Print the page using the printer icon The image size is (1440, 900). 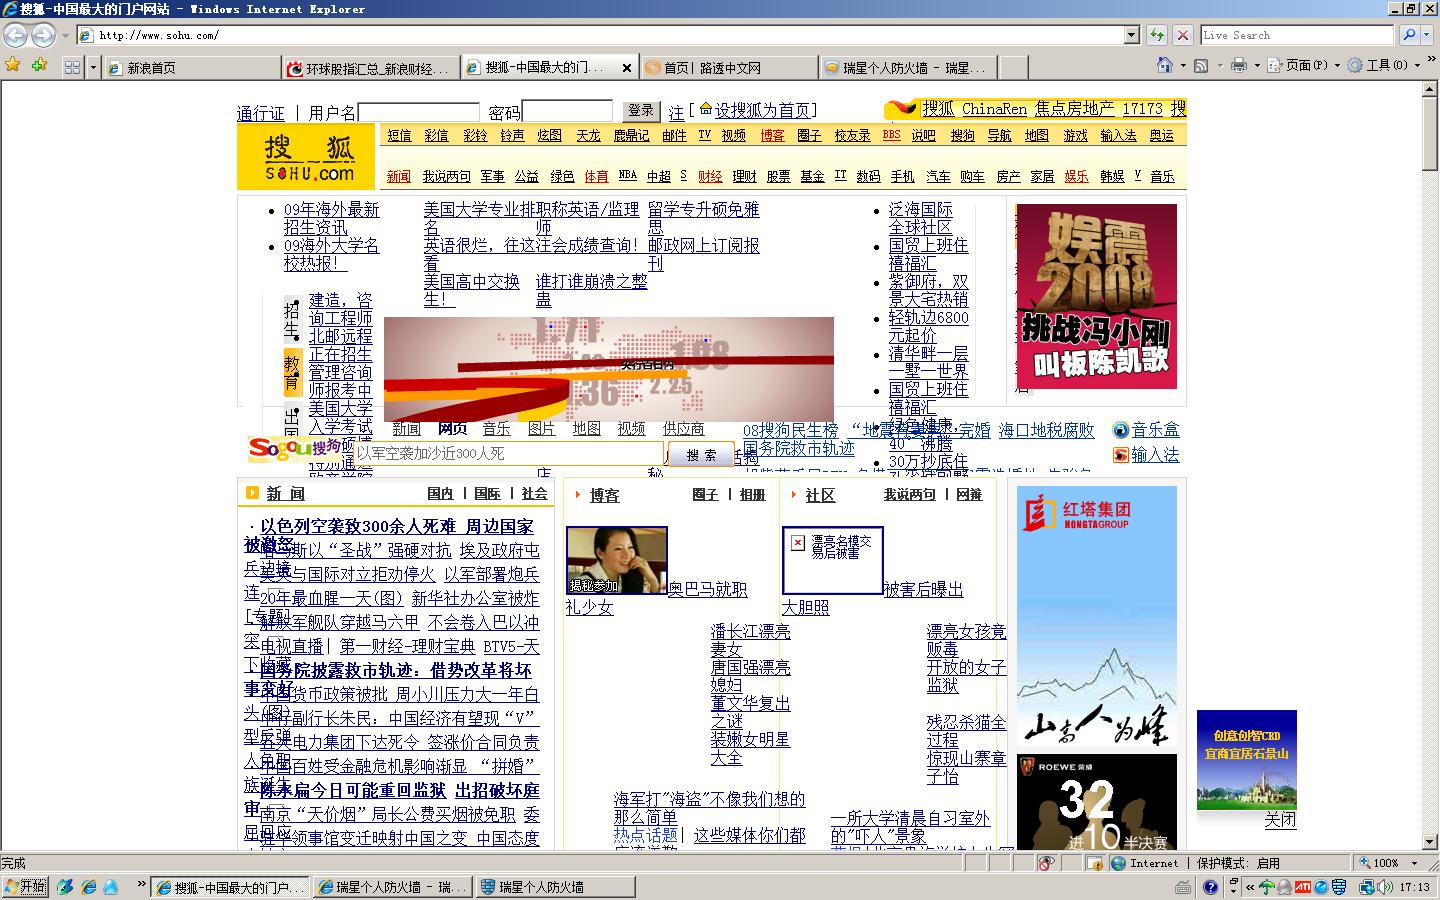[1238, 65]
